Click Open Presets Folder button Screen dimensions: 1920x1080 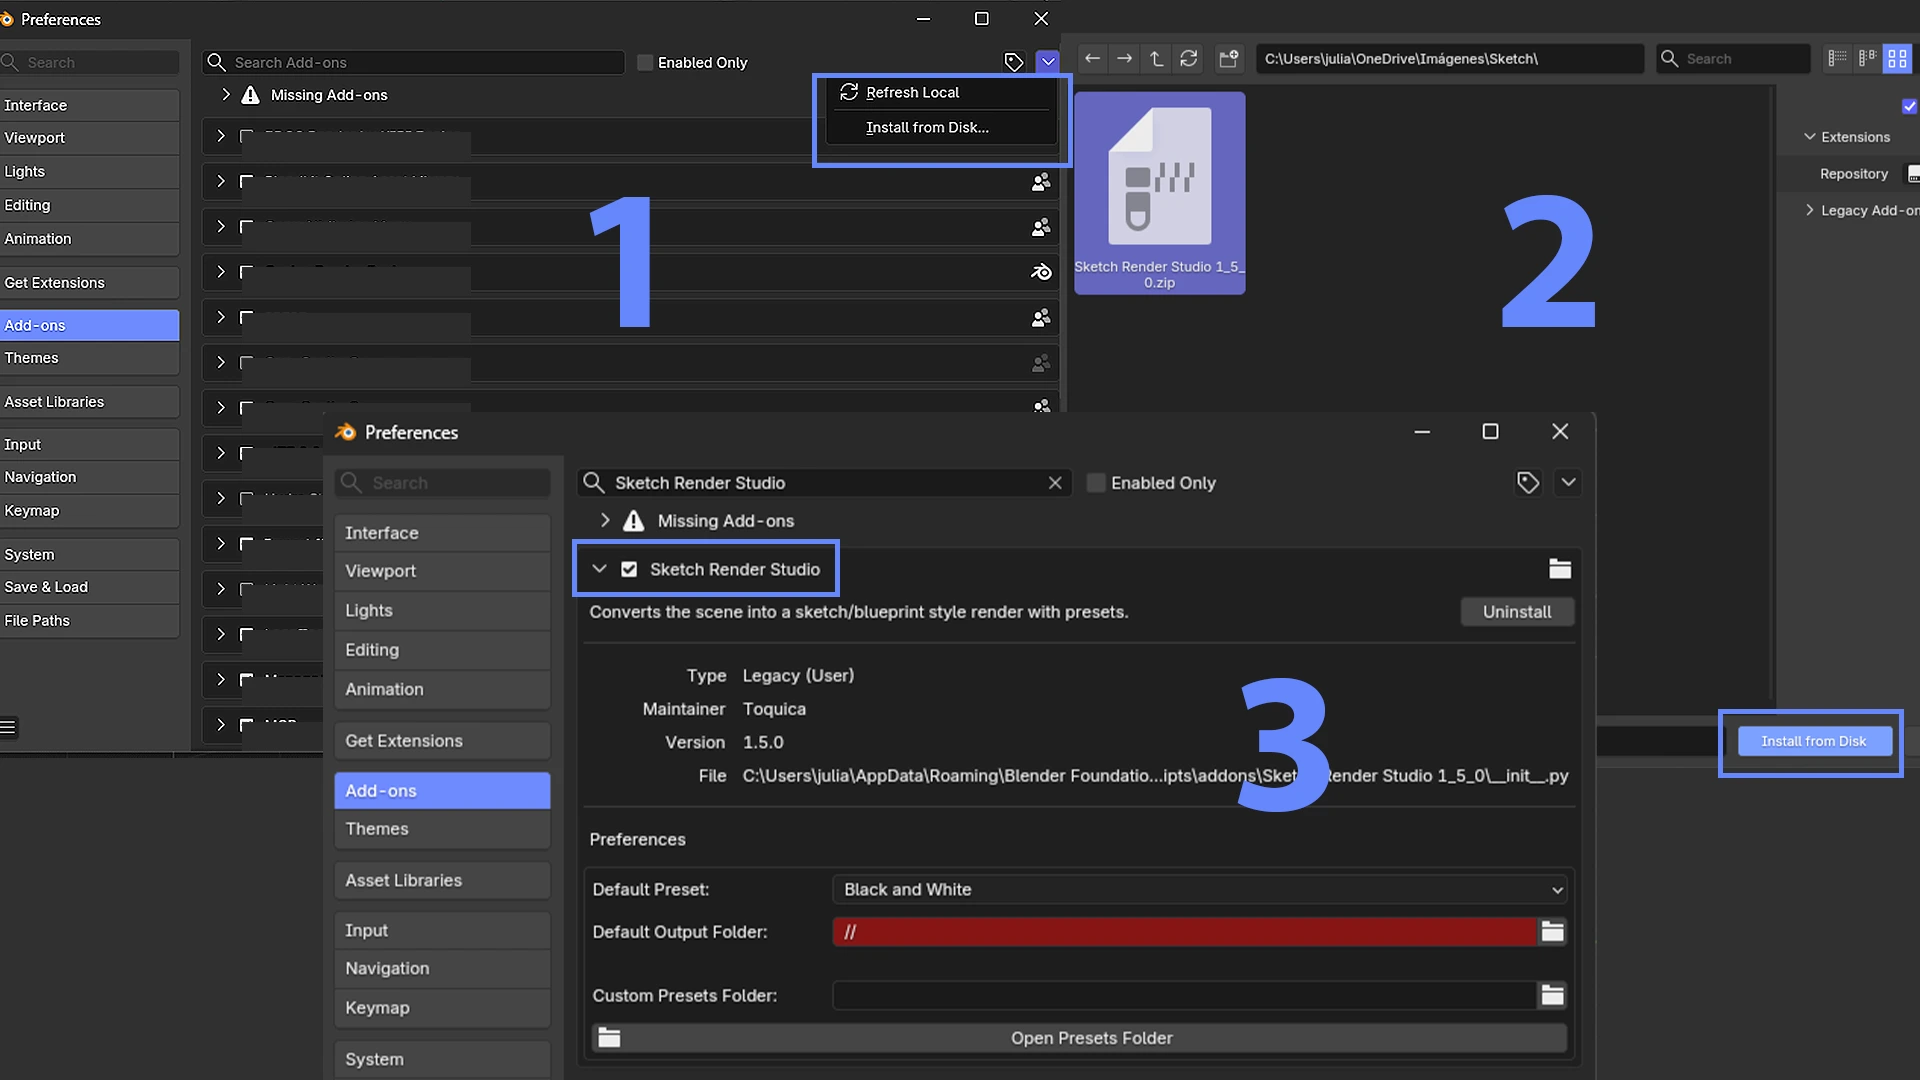click(x=1080, y=1038)
